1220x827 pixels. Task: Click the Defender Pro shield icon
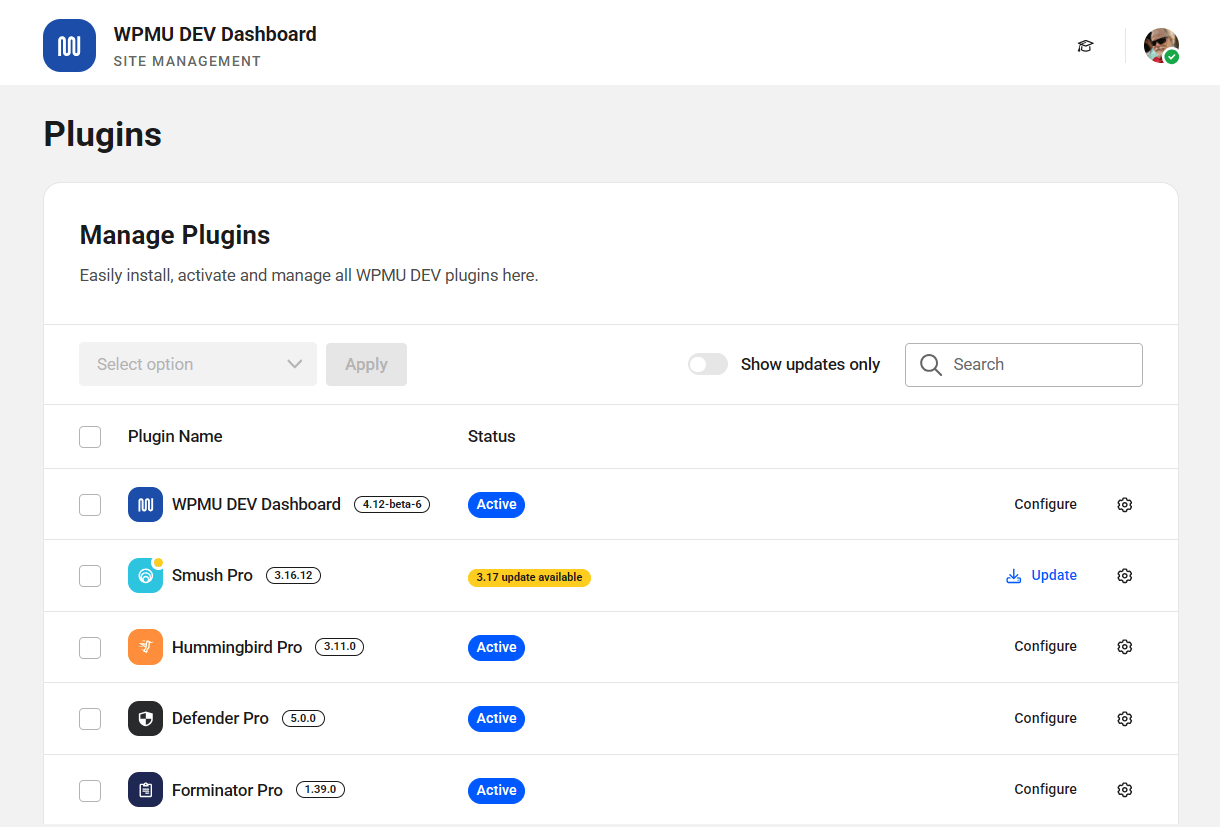145,718
